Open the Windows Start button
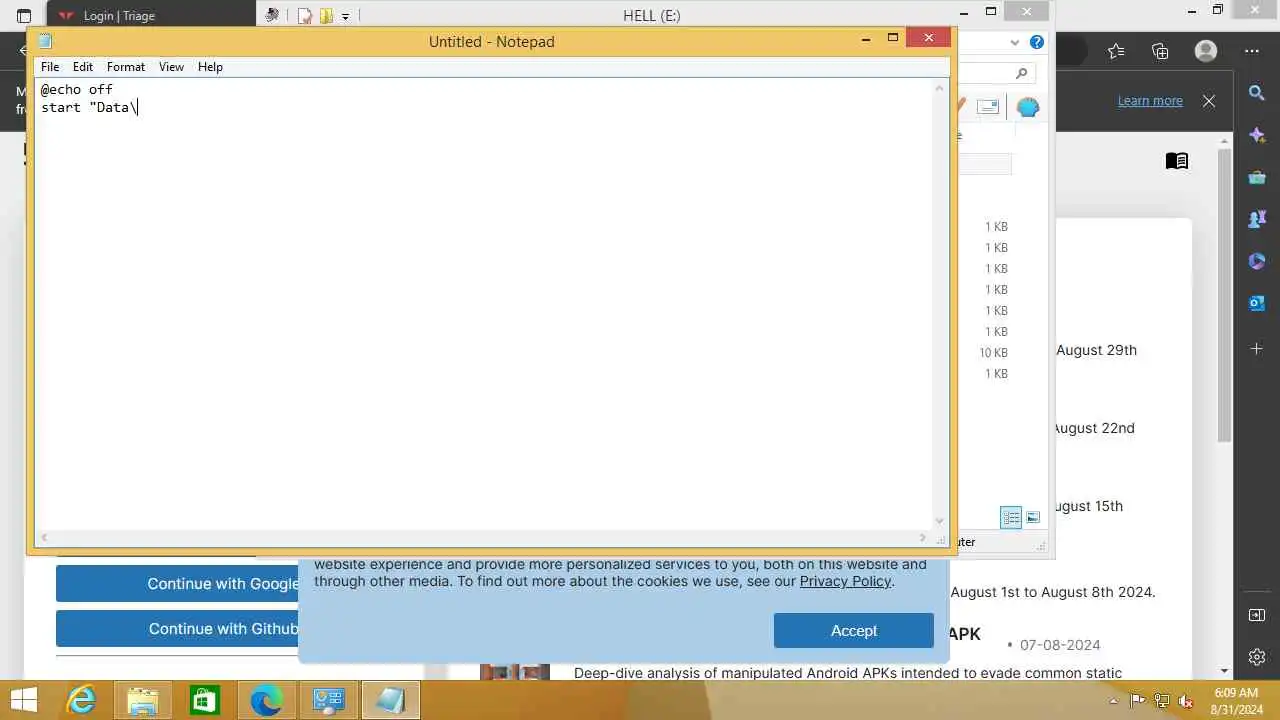This screenshot has height=720, width=1280. tap(23, 701)
